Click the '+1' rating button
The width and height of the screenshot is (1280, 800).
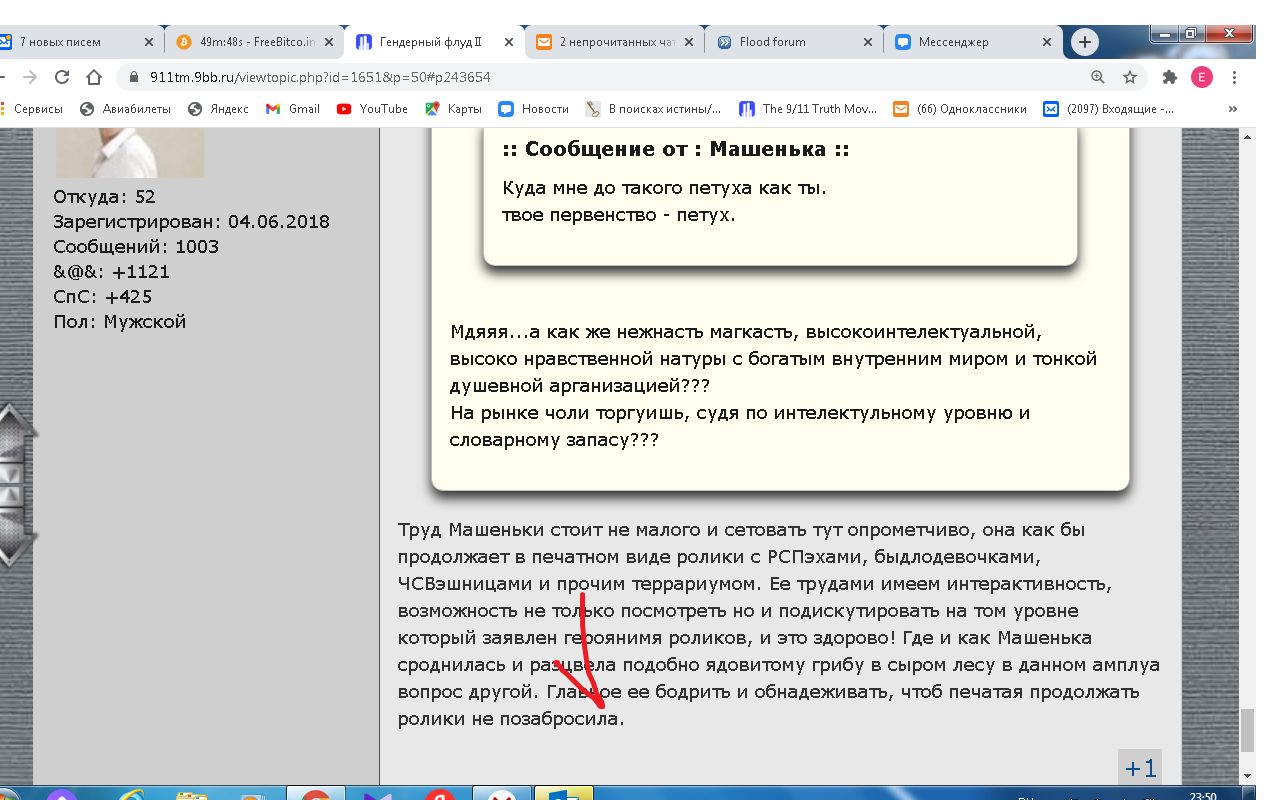click(1140, 768)
